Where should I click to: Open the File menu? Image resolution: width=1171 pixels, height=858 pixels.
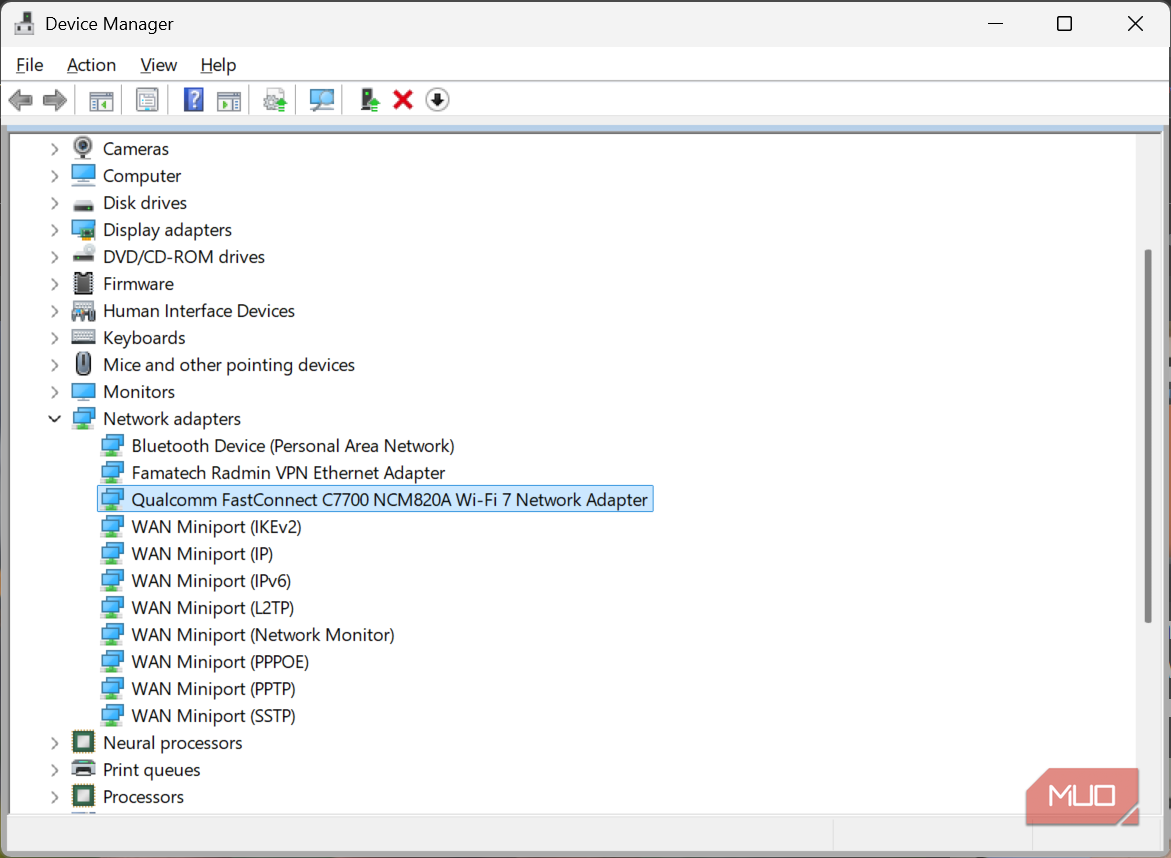coord(30,65)
